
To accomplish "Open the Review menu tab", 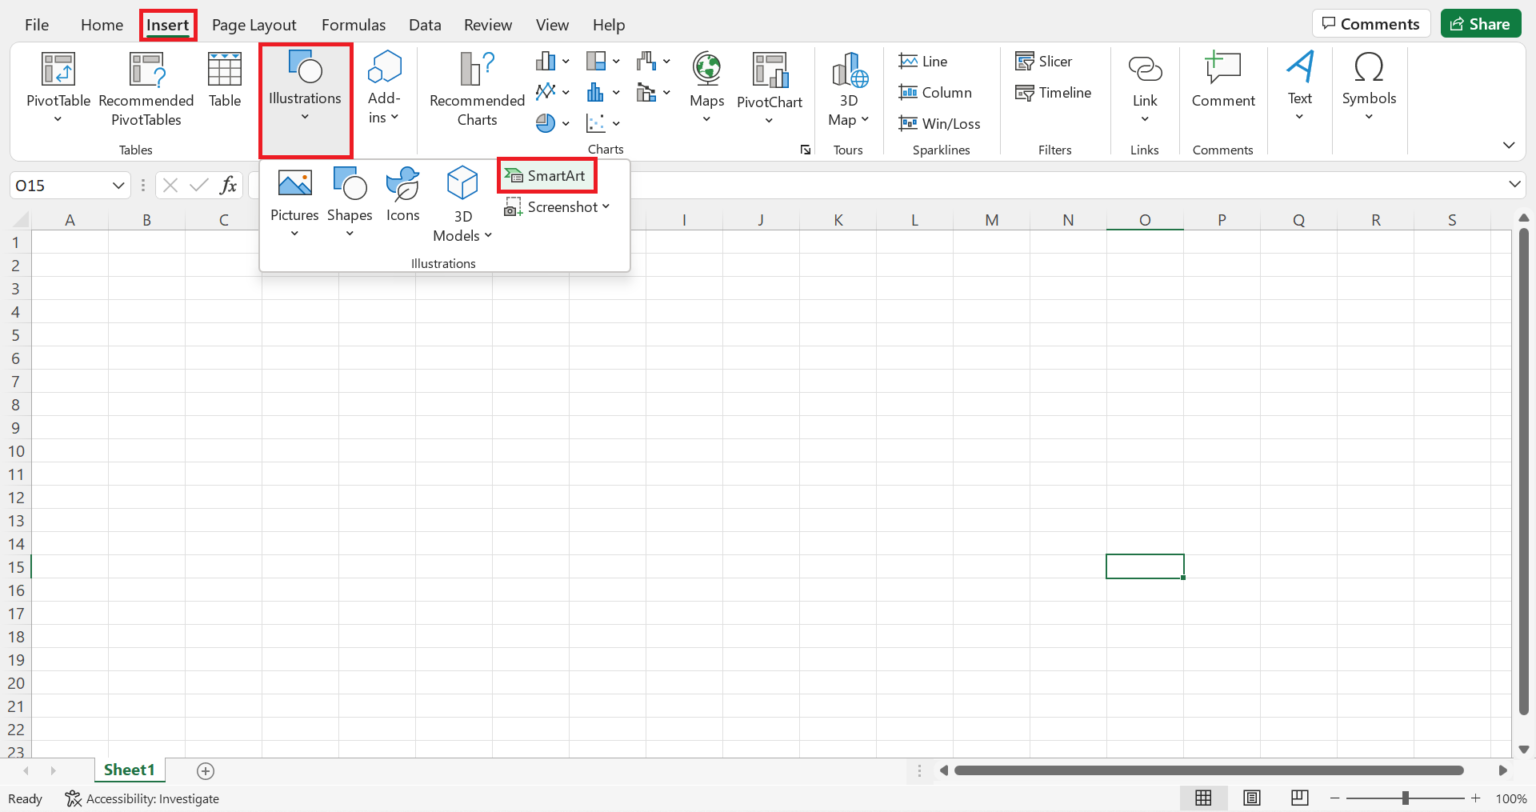I will pos(487,24).
